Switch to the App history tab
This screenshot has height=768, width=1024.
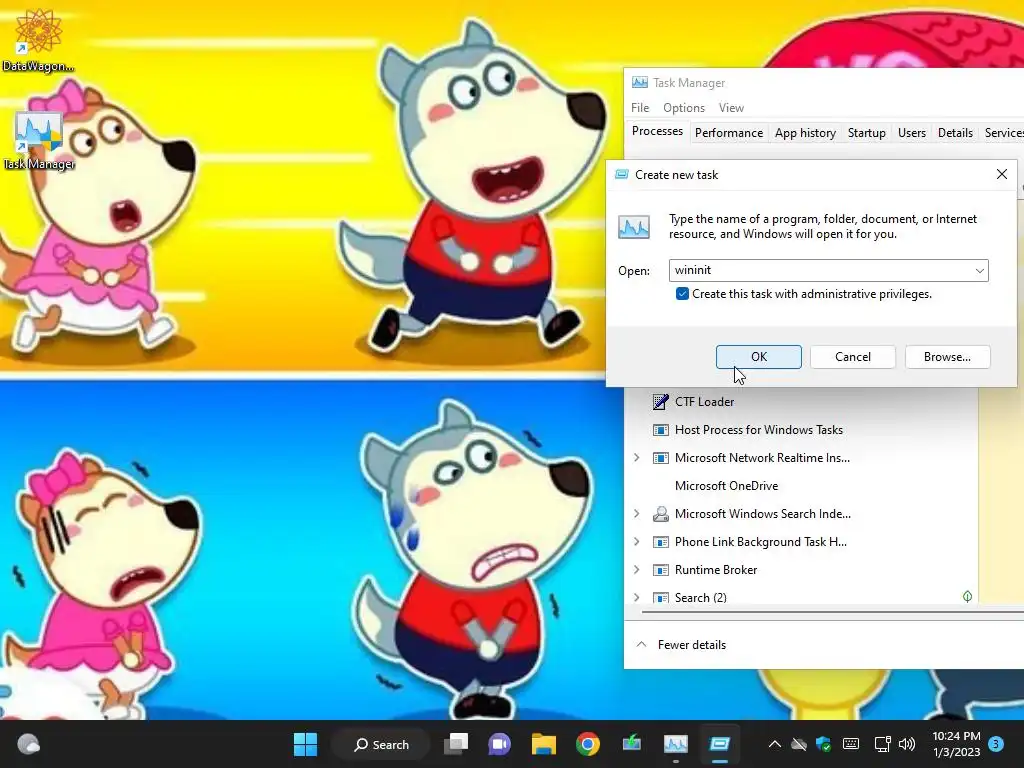coord(805,133)
